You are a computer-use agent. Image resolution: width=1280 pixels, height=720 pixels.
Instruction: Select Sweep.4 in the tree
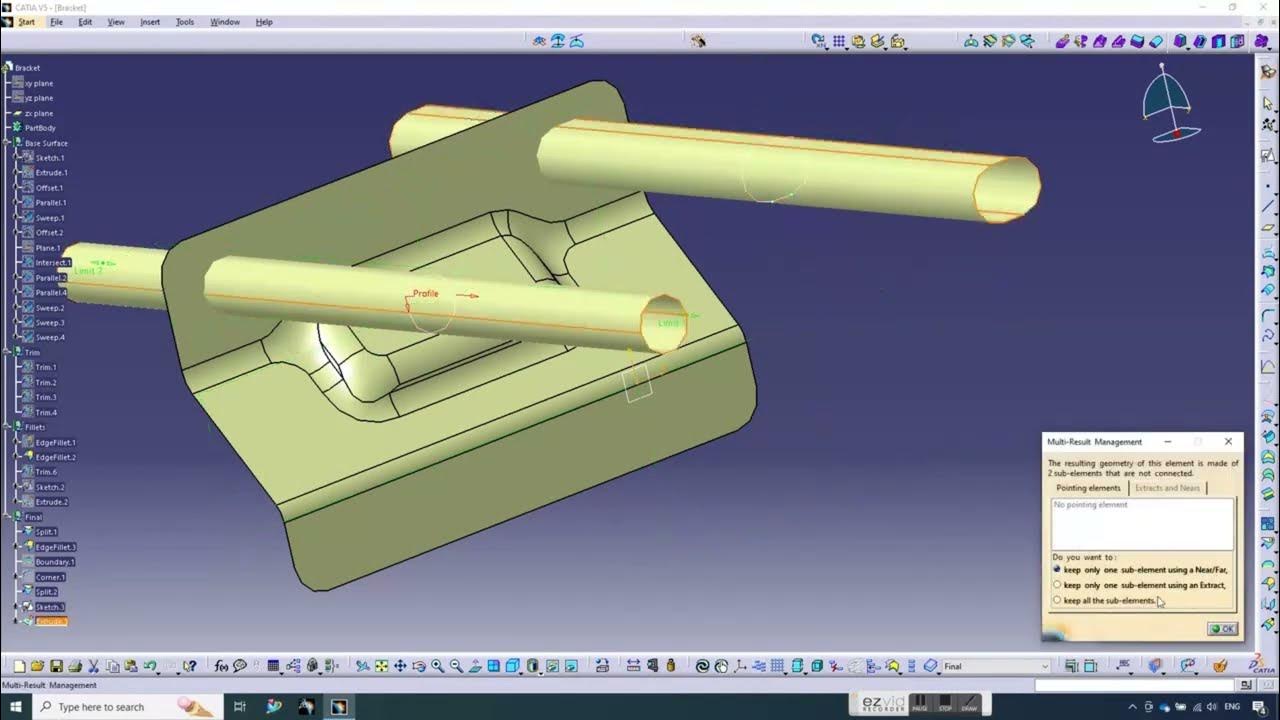(50, 337)
